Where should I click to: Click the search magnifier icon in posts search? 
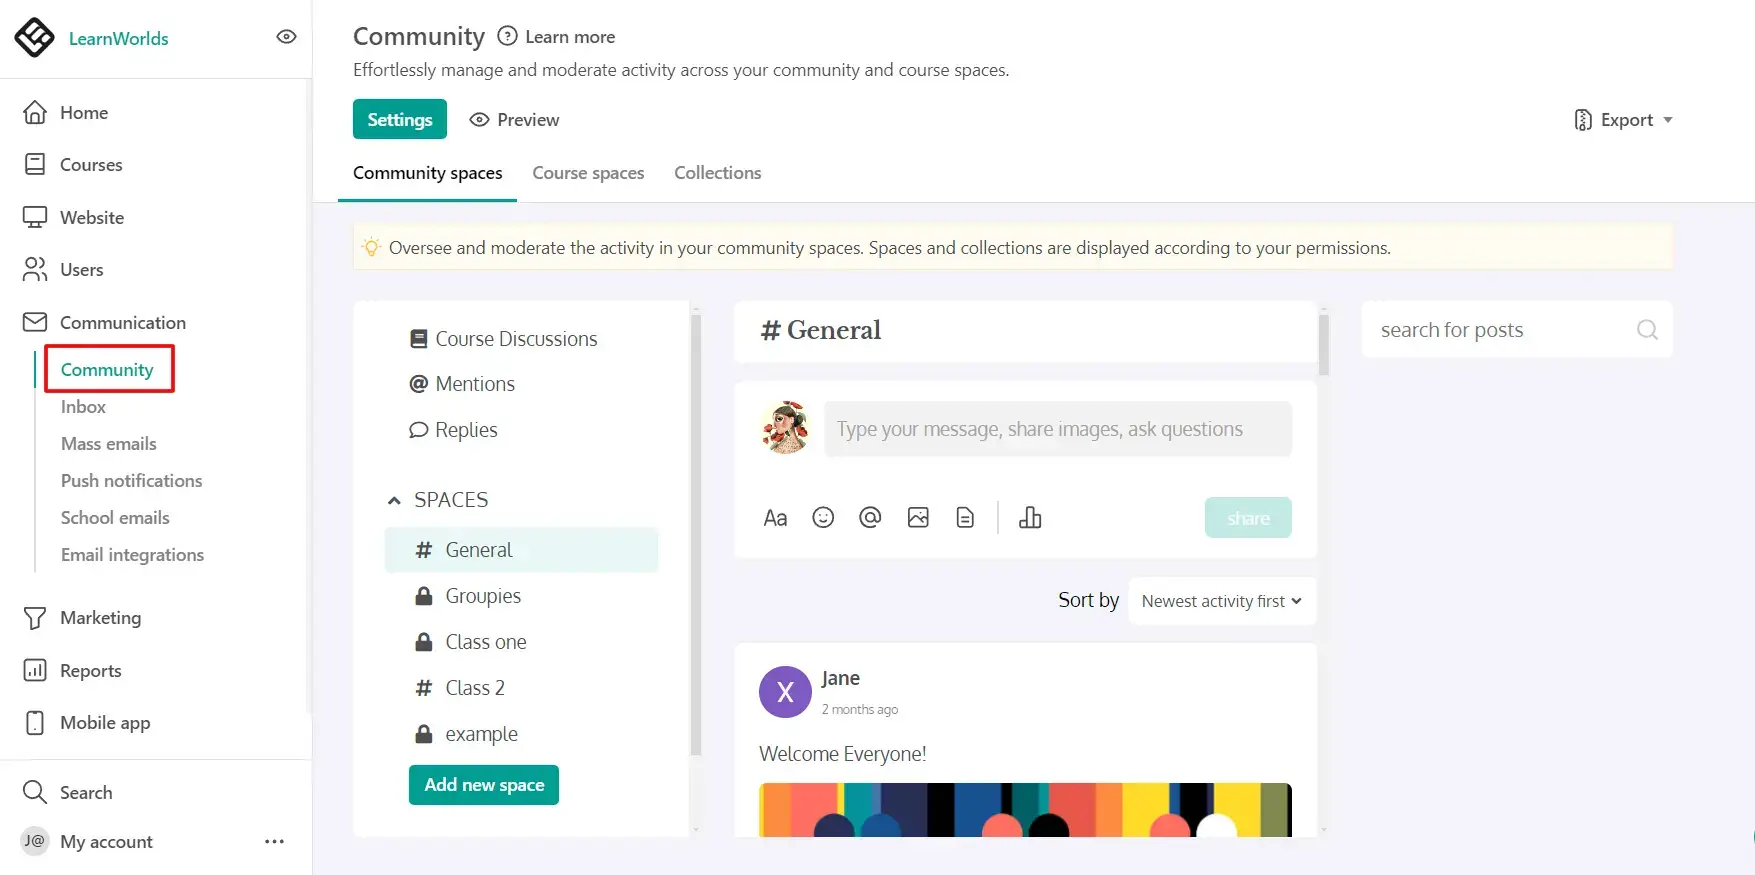pyautogui.click(x=1647, y=330)
